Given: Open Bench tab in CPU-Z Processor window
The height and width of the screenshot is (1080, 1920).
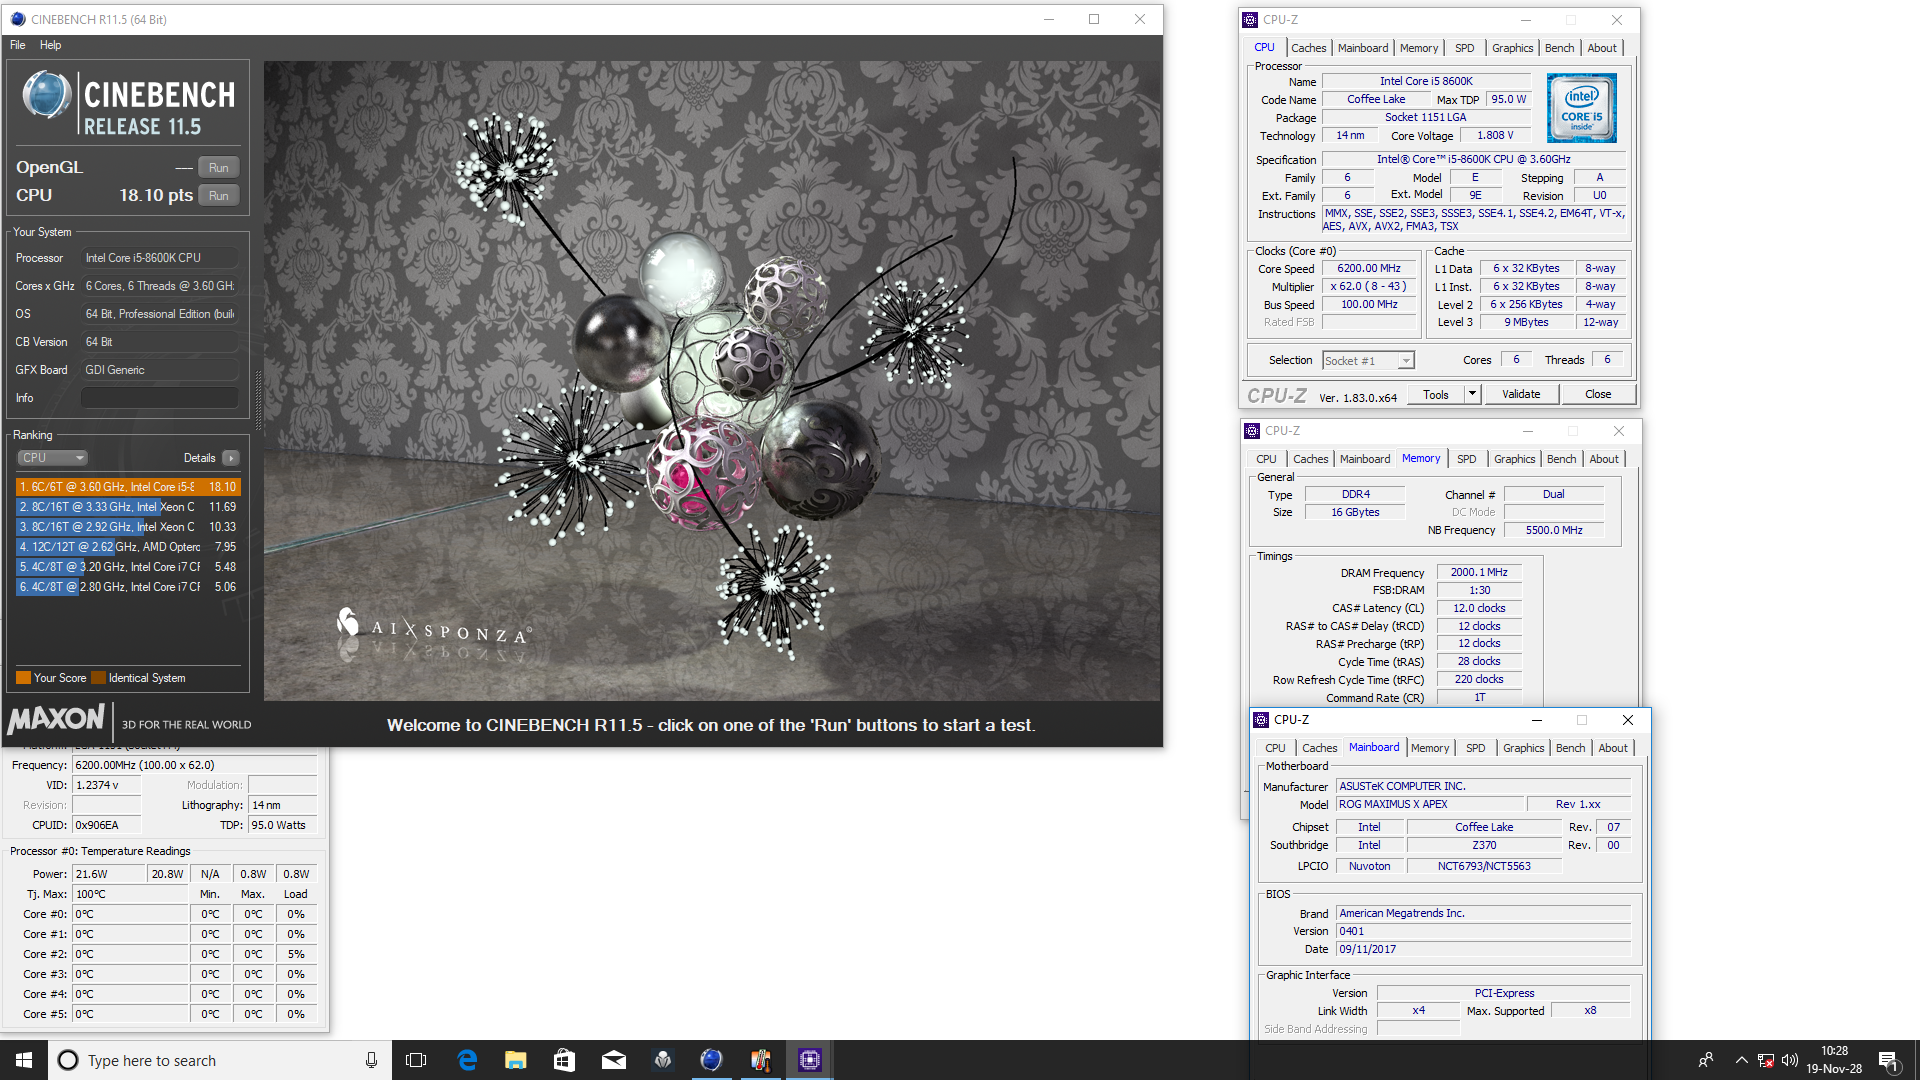Looking at the screenshot, I should click(x=1559, y=48).
